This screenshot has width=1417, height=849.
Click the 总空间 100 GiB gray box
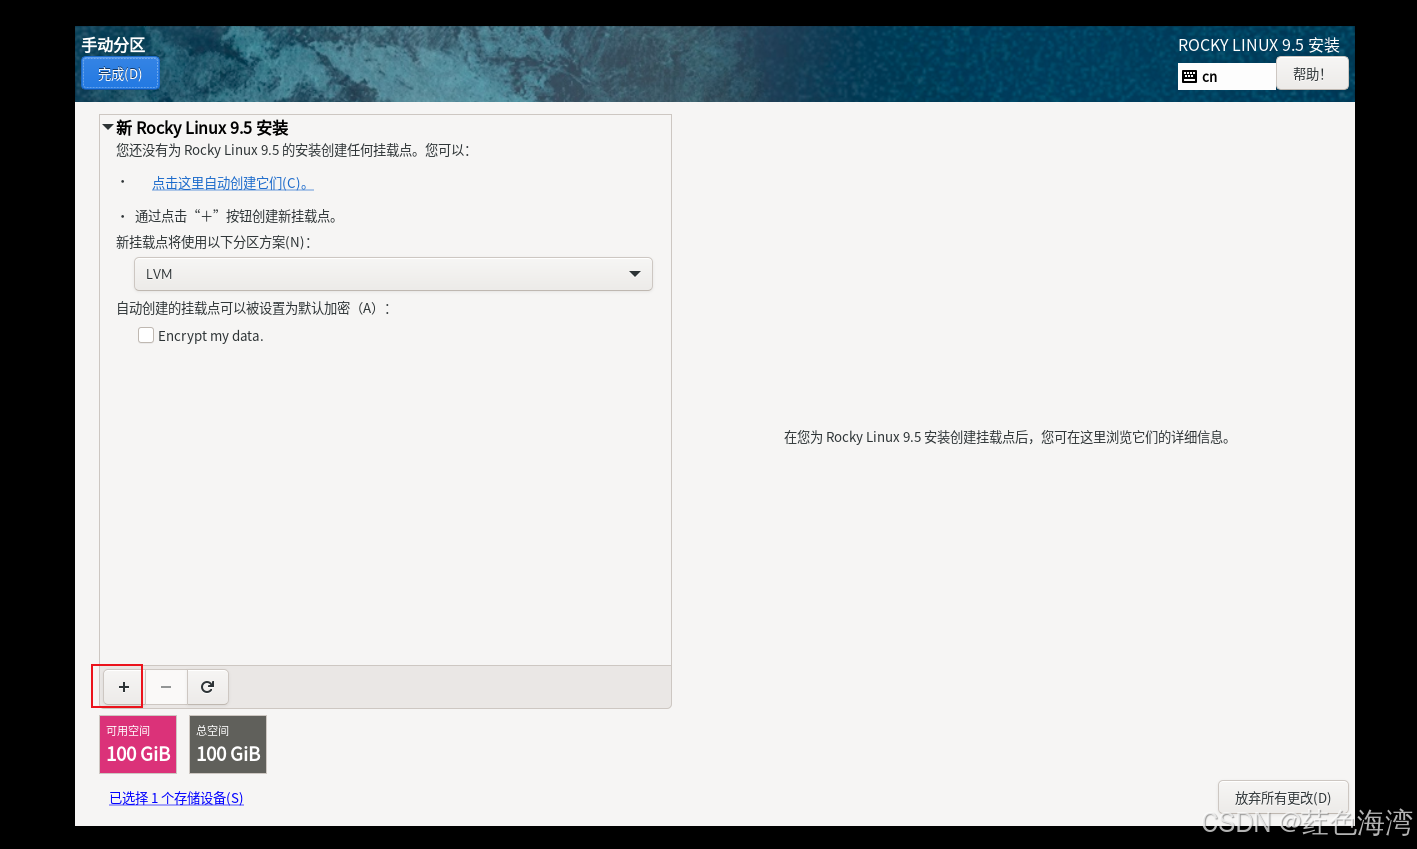228,744
